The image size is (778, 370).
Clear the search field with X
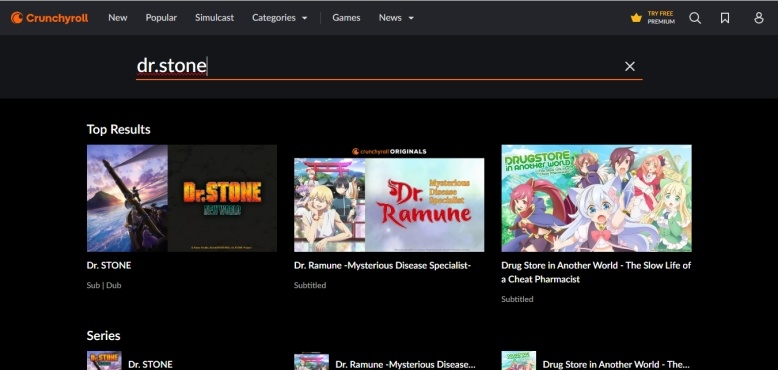coord(630,66)
